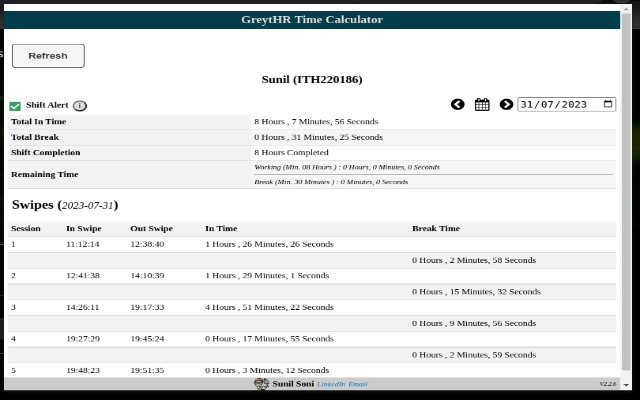Select "0 Hours , 17 Minutes, 55 Seconds" cell
This screenshot has width=640, height=400.
click(x=269, y=339)
